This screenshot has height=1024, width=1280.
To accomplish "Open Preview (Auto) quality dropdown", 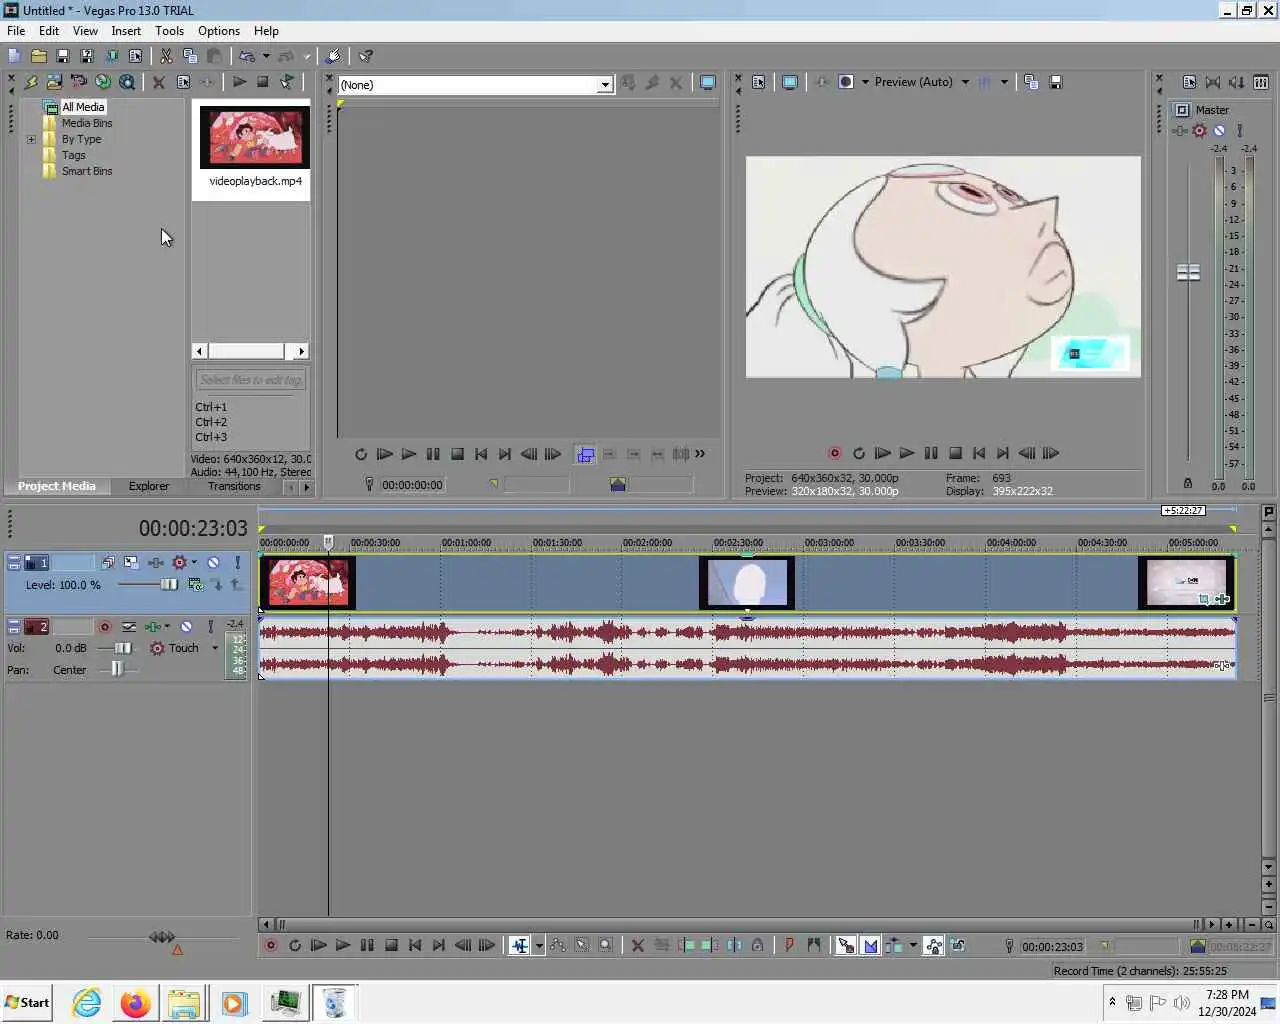I will 965,82.
